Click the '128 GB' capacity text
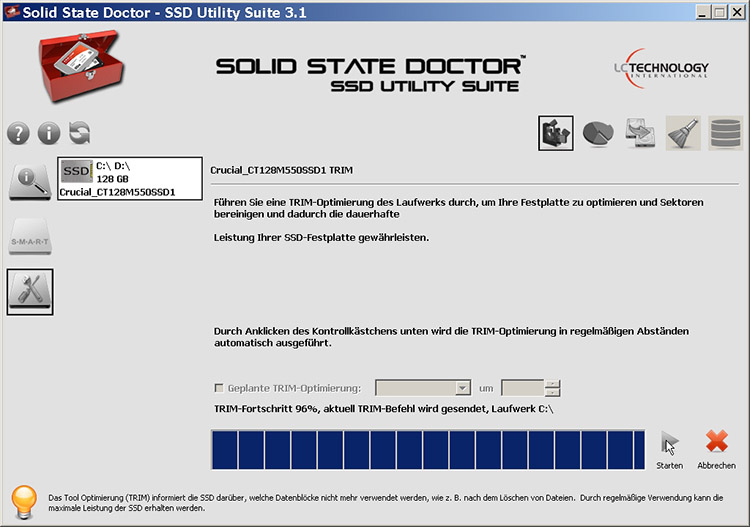750x527 pixels. click(112, 179)
